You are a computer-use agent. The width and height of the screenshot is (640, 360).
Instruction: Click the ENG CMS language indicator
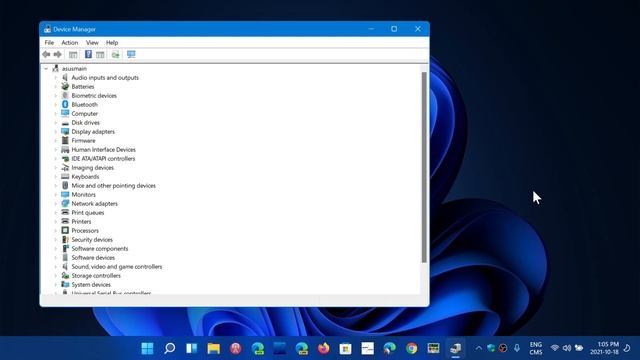point(536,348)
